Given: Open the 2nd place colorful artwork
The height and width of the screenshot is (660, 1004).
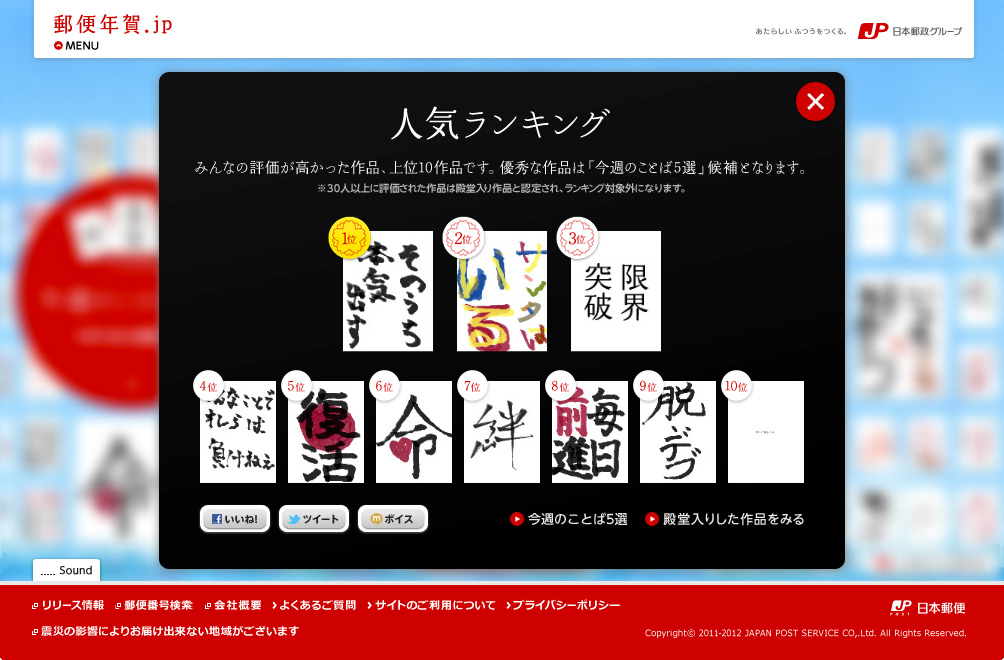Looking at the screenshot, I should point(502,291).
